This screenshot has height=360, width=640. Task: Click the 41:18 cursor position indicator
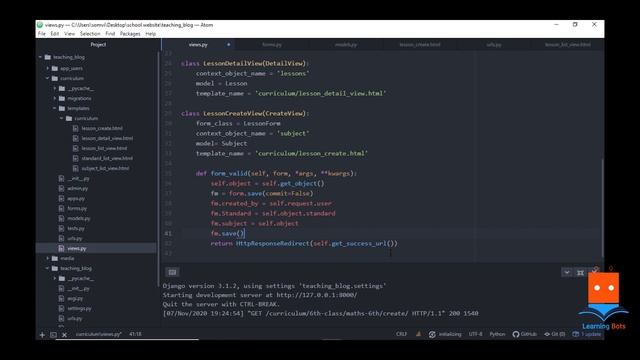click(135, 334)
